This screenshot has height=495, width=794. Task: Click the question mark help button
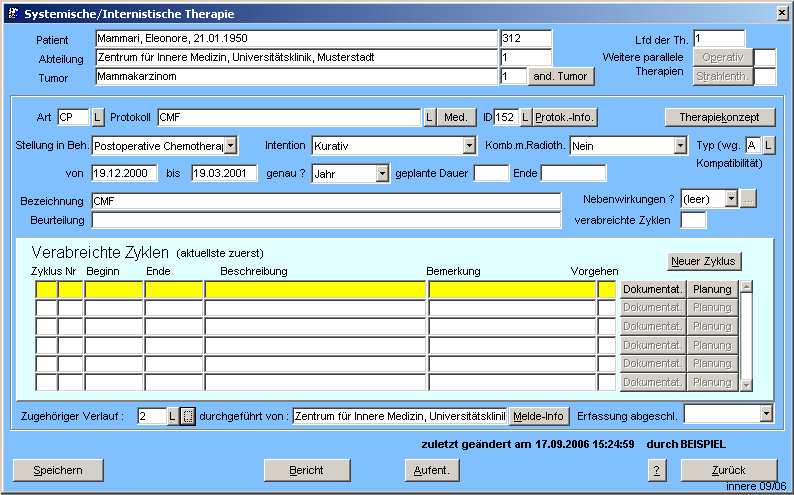click(656, 470)
